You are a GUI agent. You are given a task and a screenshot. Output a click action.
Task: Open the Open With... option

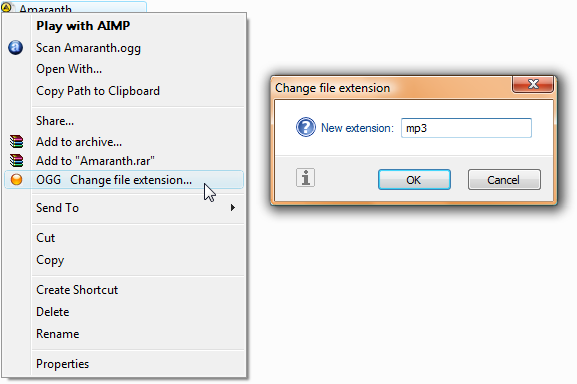click(x=69, y=69)
